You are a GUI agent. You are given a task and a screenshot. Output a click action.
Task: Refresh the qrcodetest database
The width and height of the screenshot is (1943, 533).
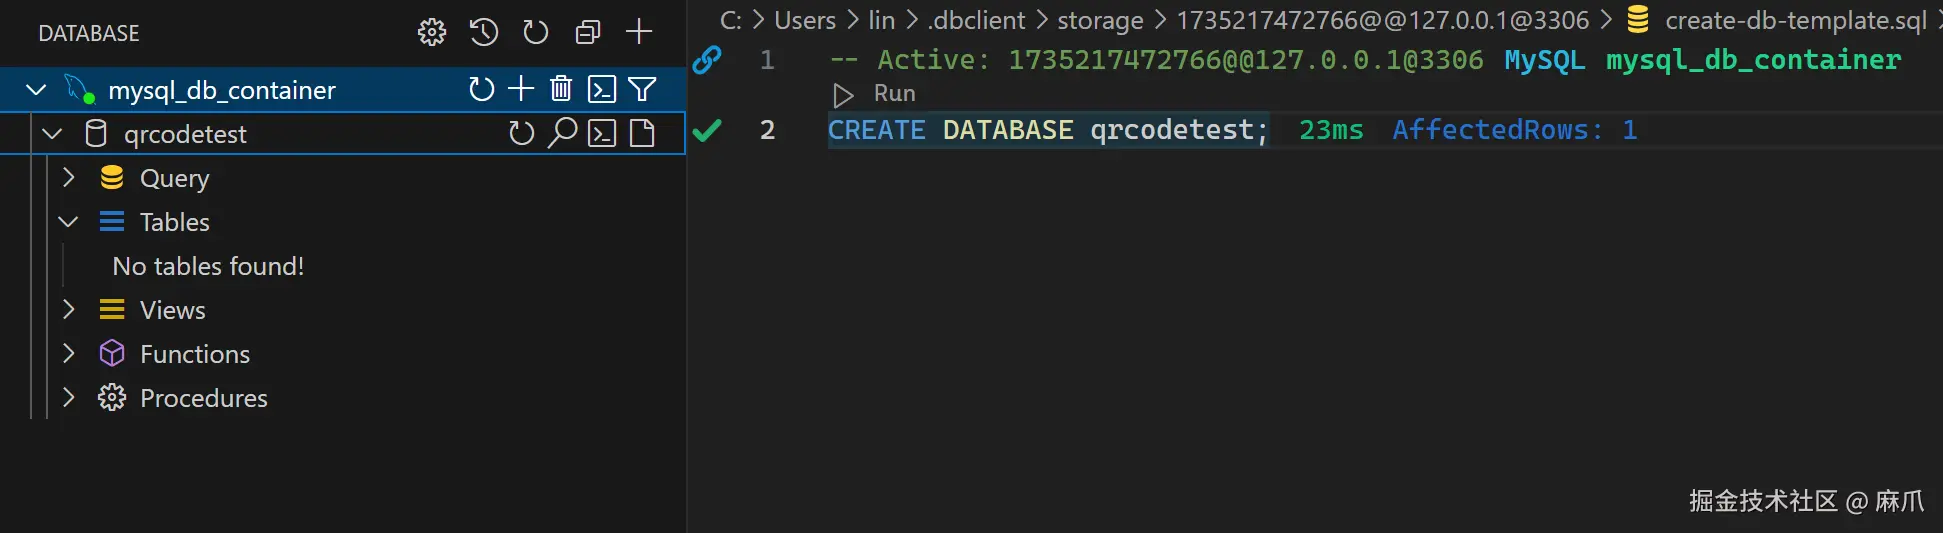tap(521, 133)
